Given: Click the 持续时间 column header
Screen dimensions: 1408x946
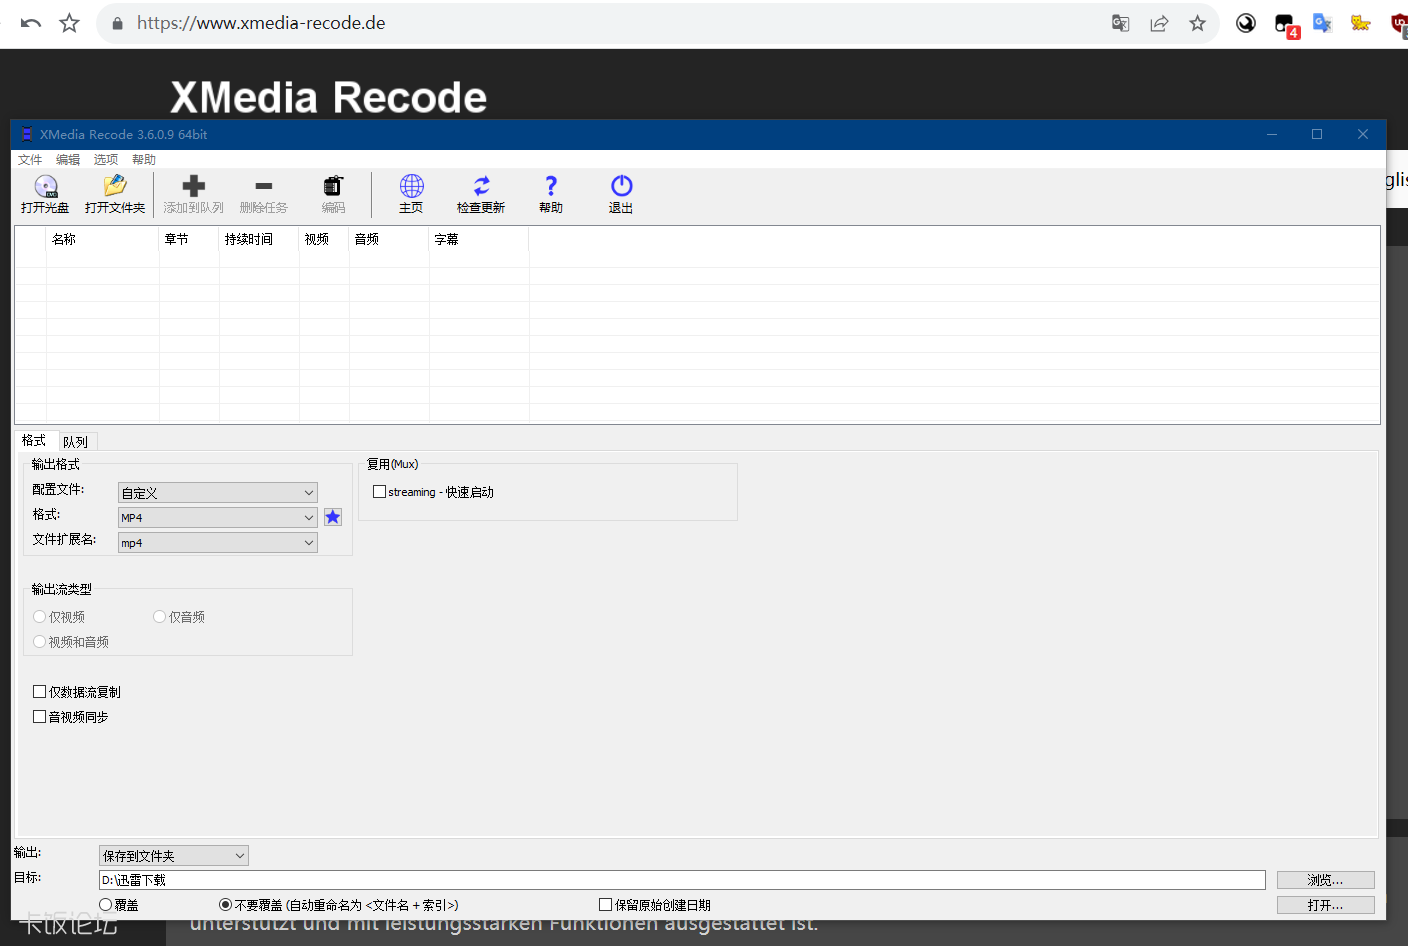Looking at the screenshot, I should [x=259, y=240].
